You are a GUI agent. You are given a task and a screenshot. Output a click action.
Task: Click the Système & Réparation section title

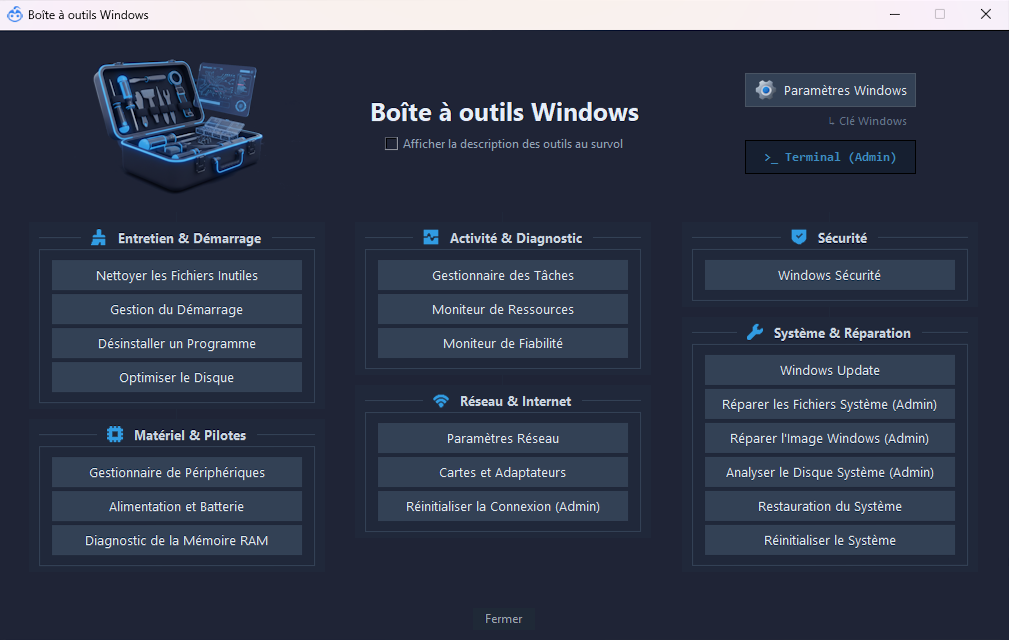coord(842,333)
